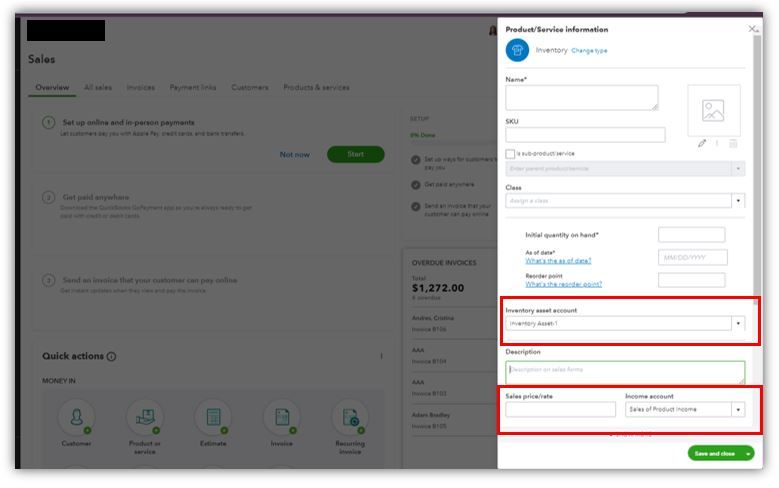Click the info icon beside Quick actions

coord(111,356)
